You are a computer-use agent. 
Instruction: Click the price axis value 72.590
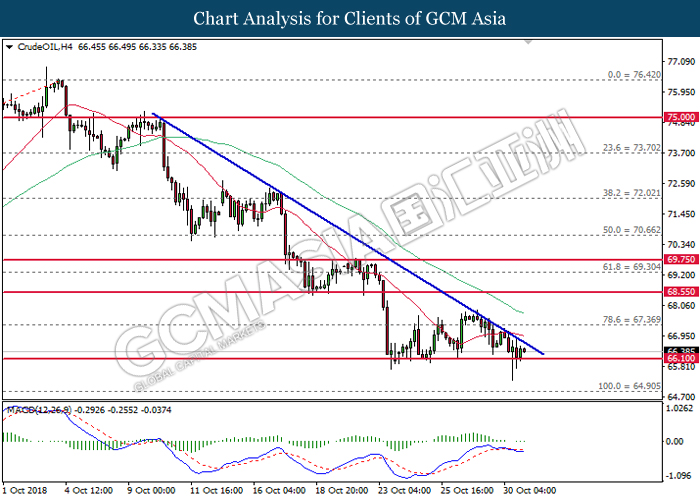pos(681,183)
